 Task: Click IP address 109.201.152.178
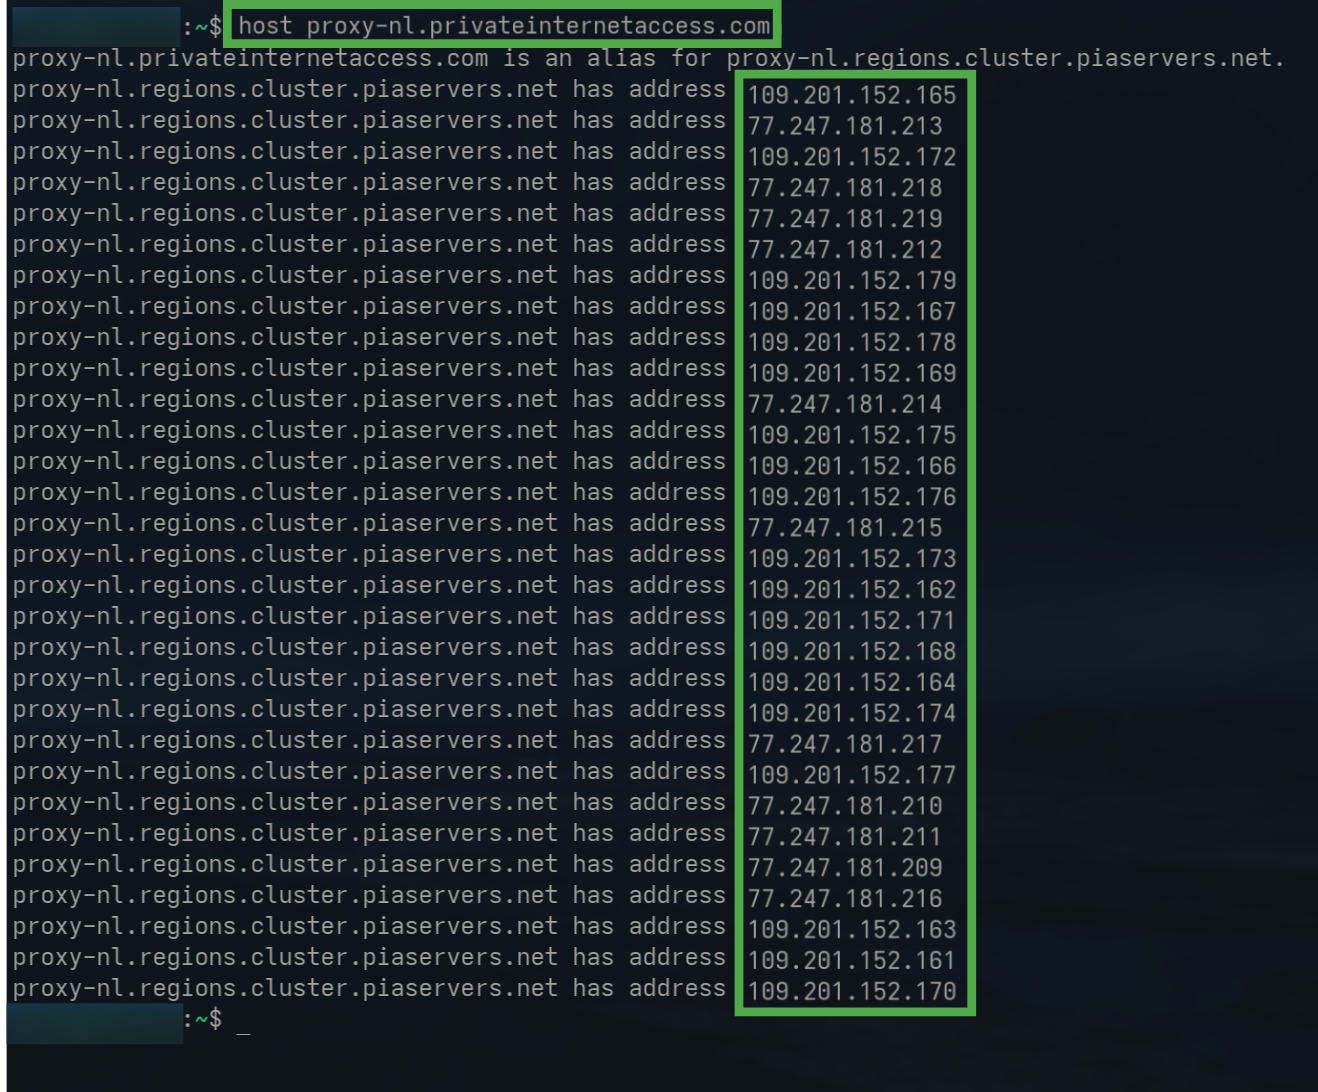(x=852, y=343)
